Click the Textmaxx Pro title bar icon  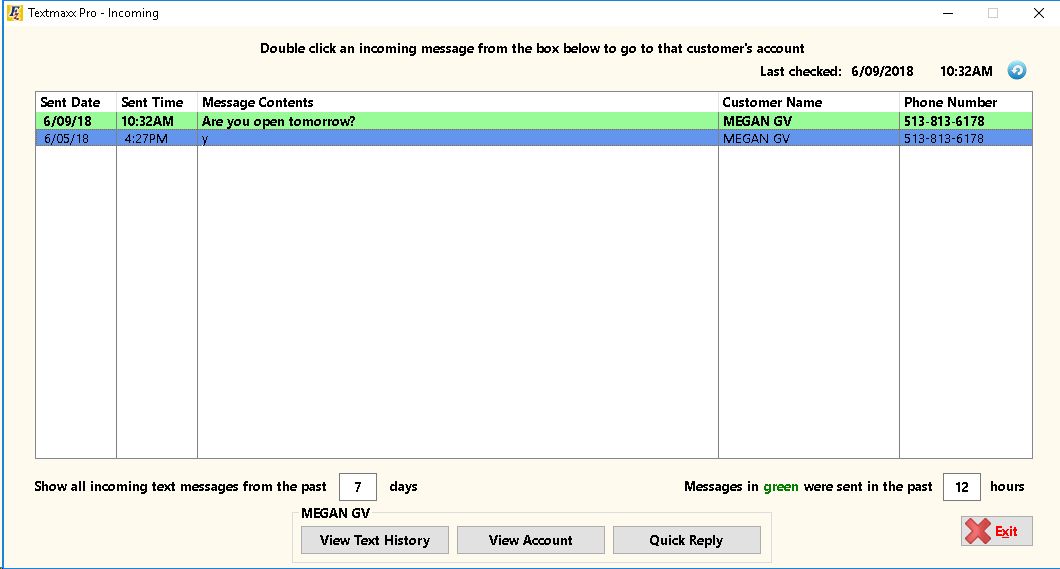click(x=13, y=13)
